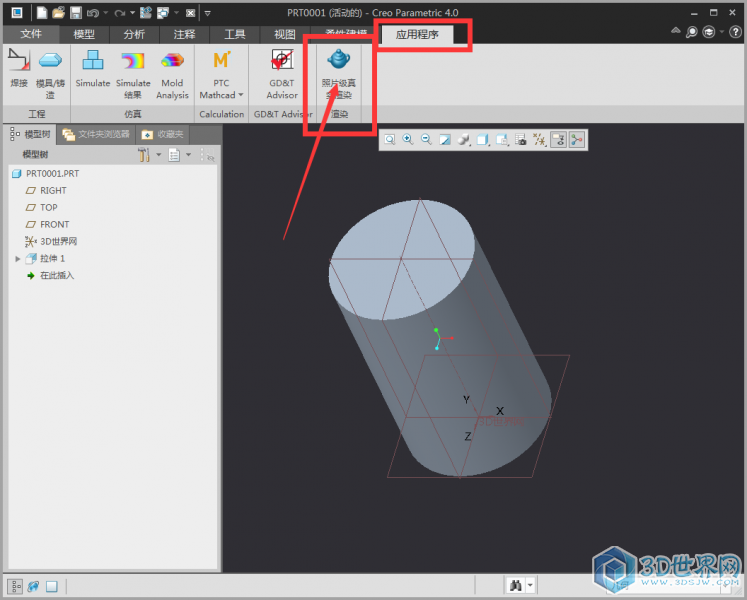Screen dimensions: 747x600
Task: Open saved orientations cube list
Action: pyautogui.click(x=483, y=140)
